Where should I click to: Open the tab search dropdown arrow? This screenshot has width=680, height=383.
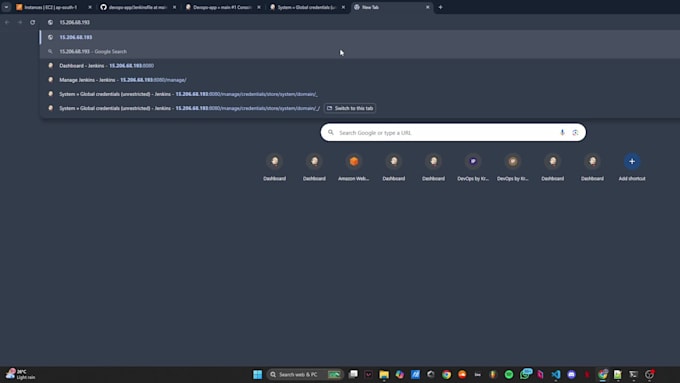point(6,7)
